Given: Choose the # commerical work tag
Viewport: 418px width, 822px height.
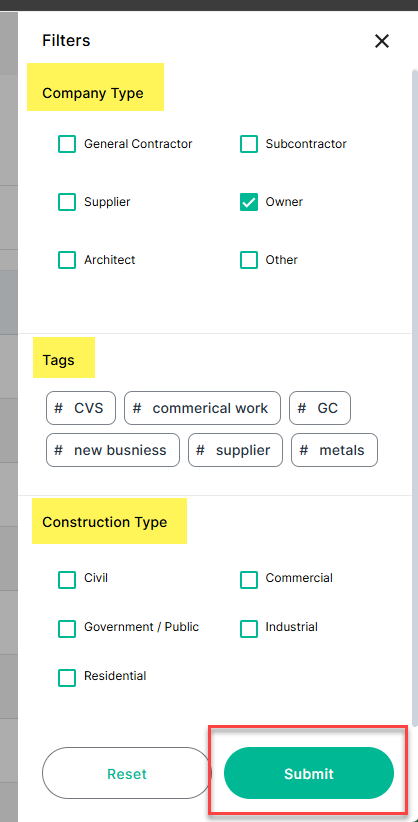Looking at the screenshot, I should click(202, 408).
